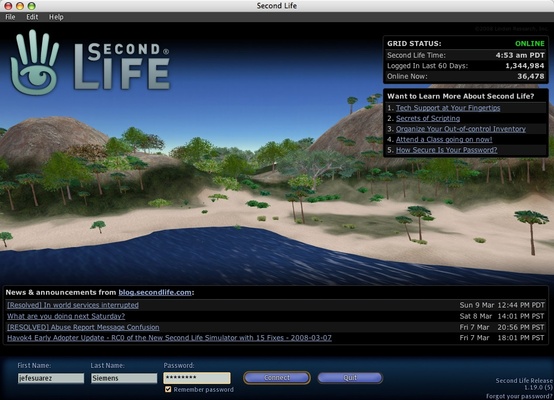Click the yellow minimize window button

(20, 6)
